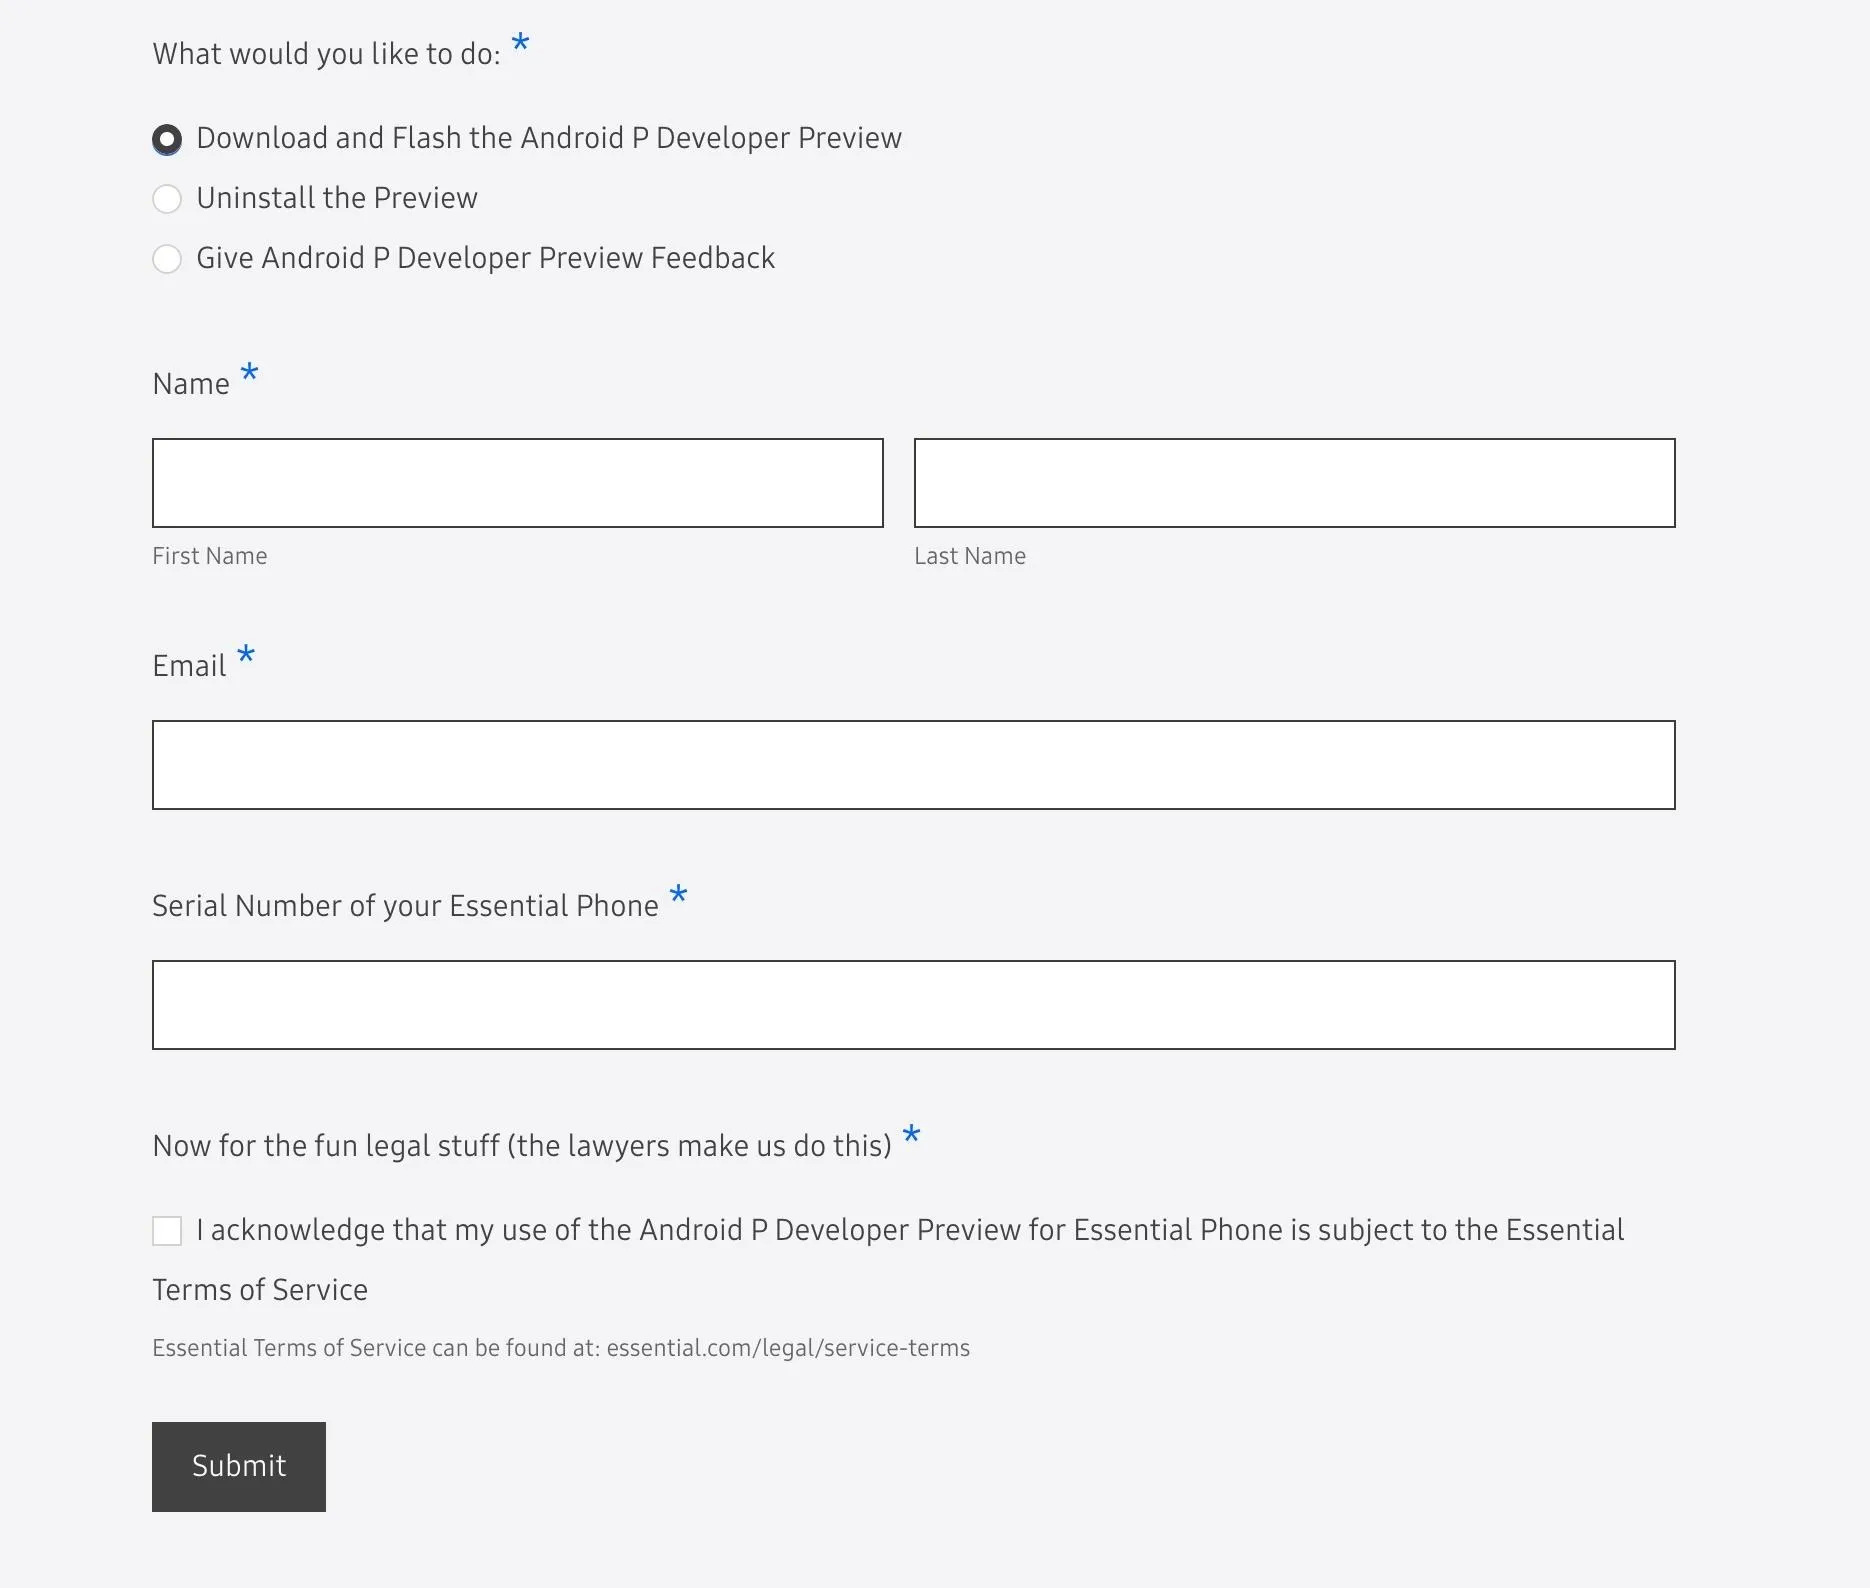The height and width of the screenshot is (1588, 1870).
Task: Click the essential.com/legal/service-terms text
Action: (x=788, y=1348)
